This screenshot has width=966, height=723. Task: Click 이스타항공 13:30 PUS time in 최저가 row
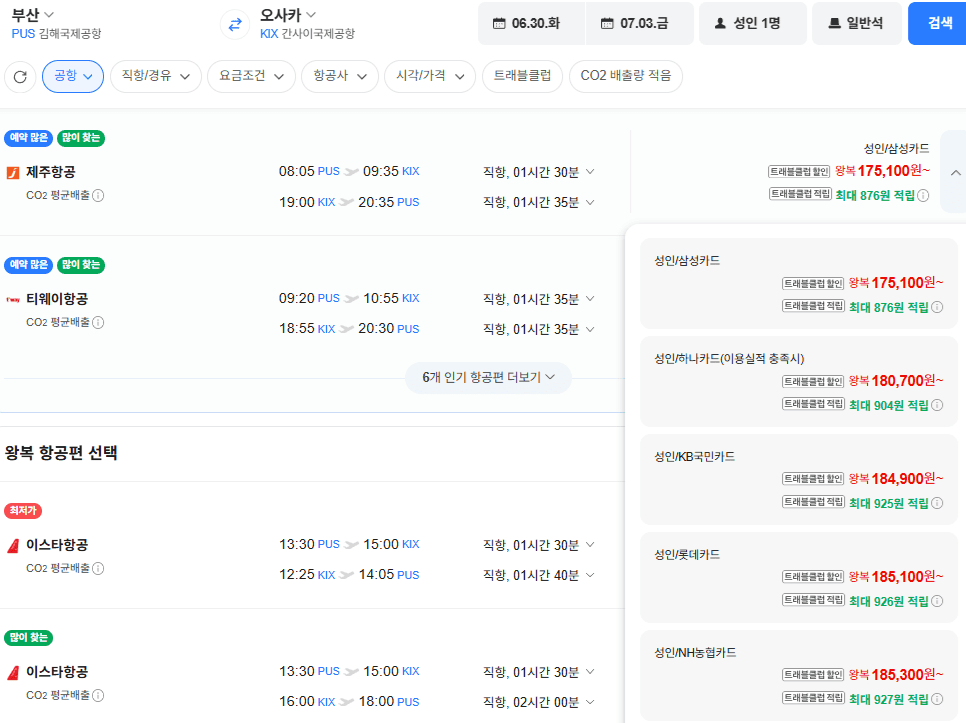(309, 544)
